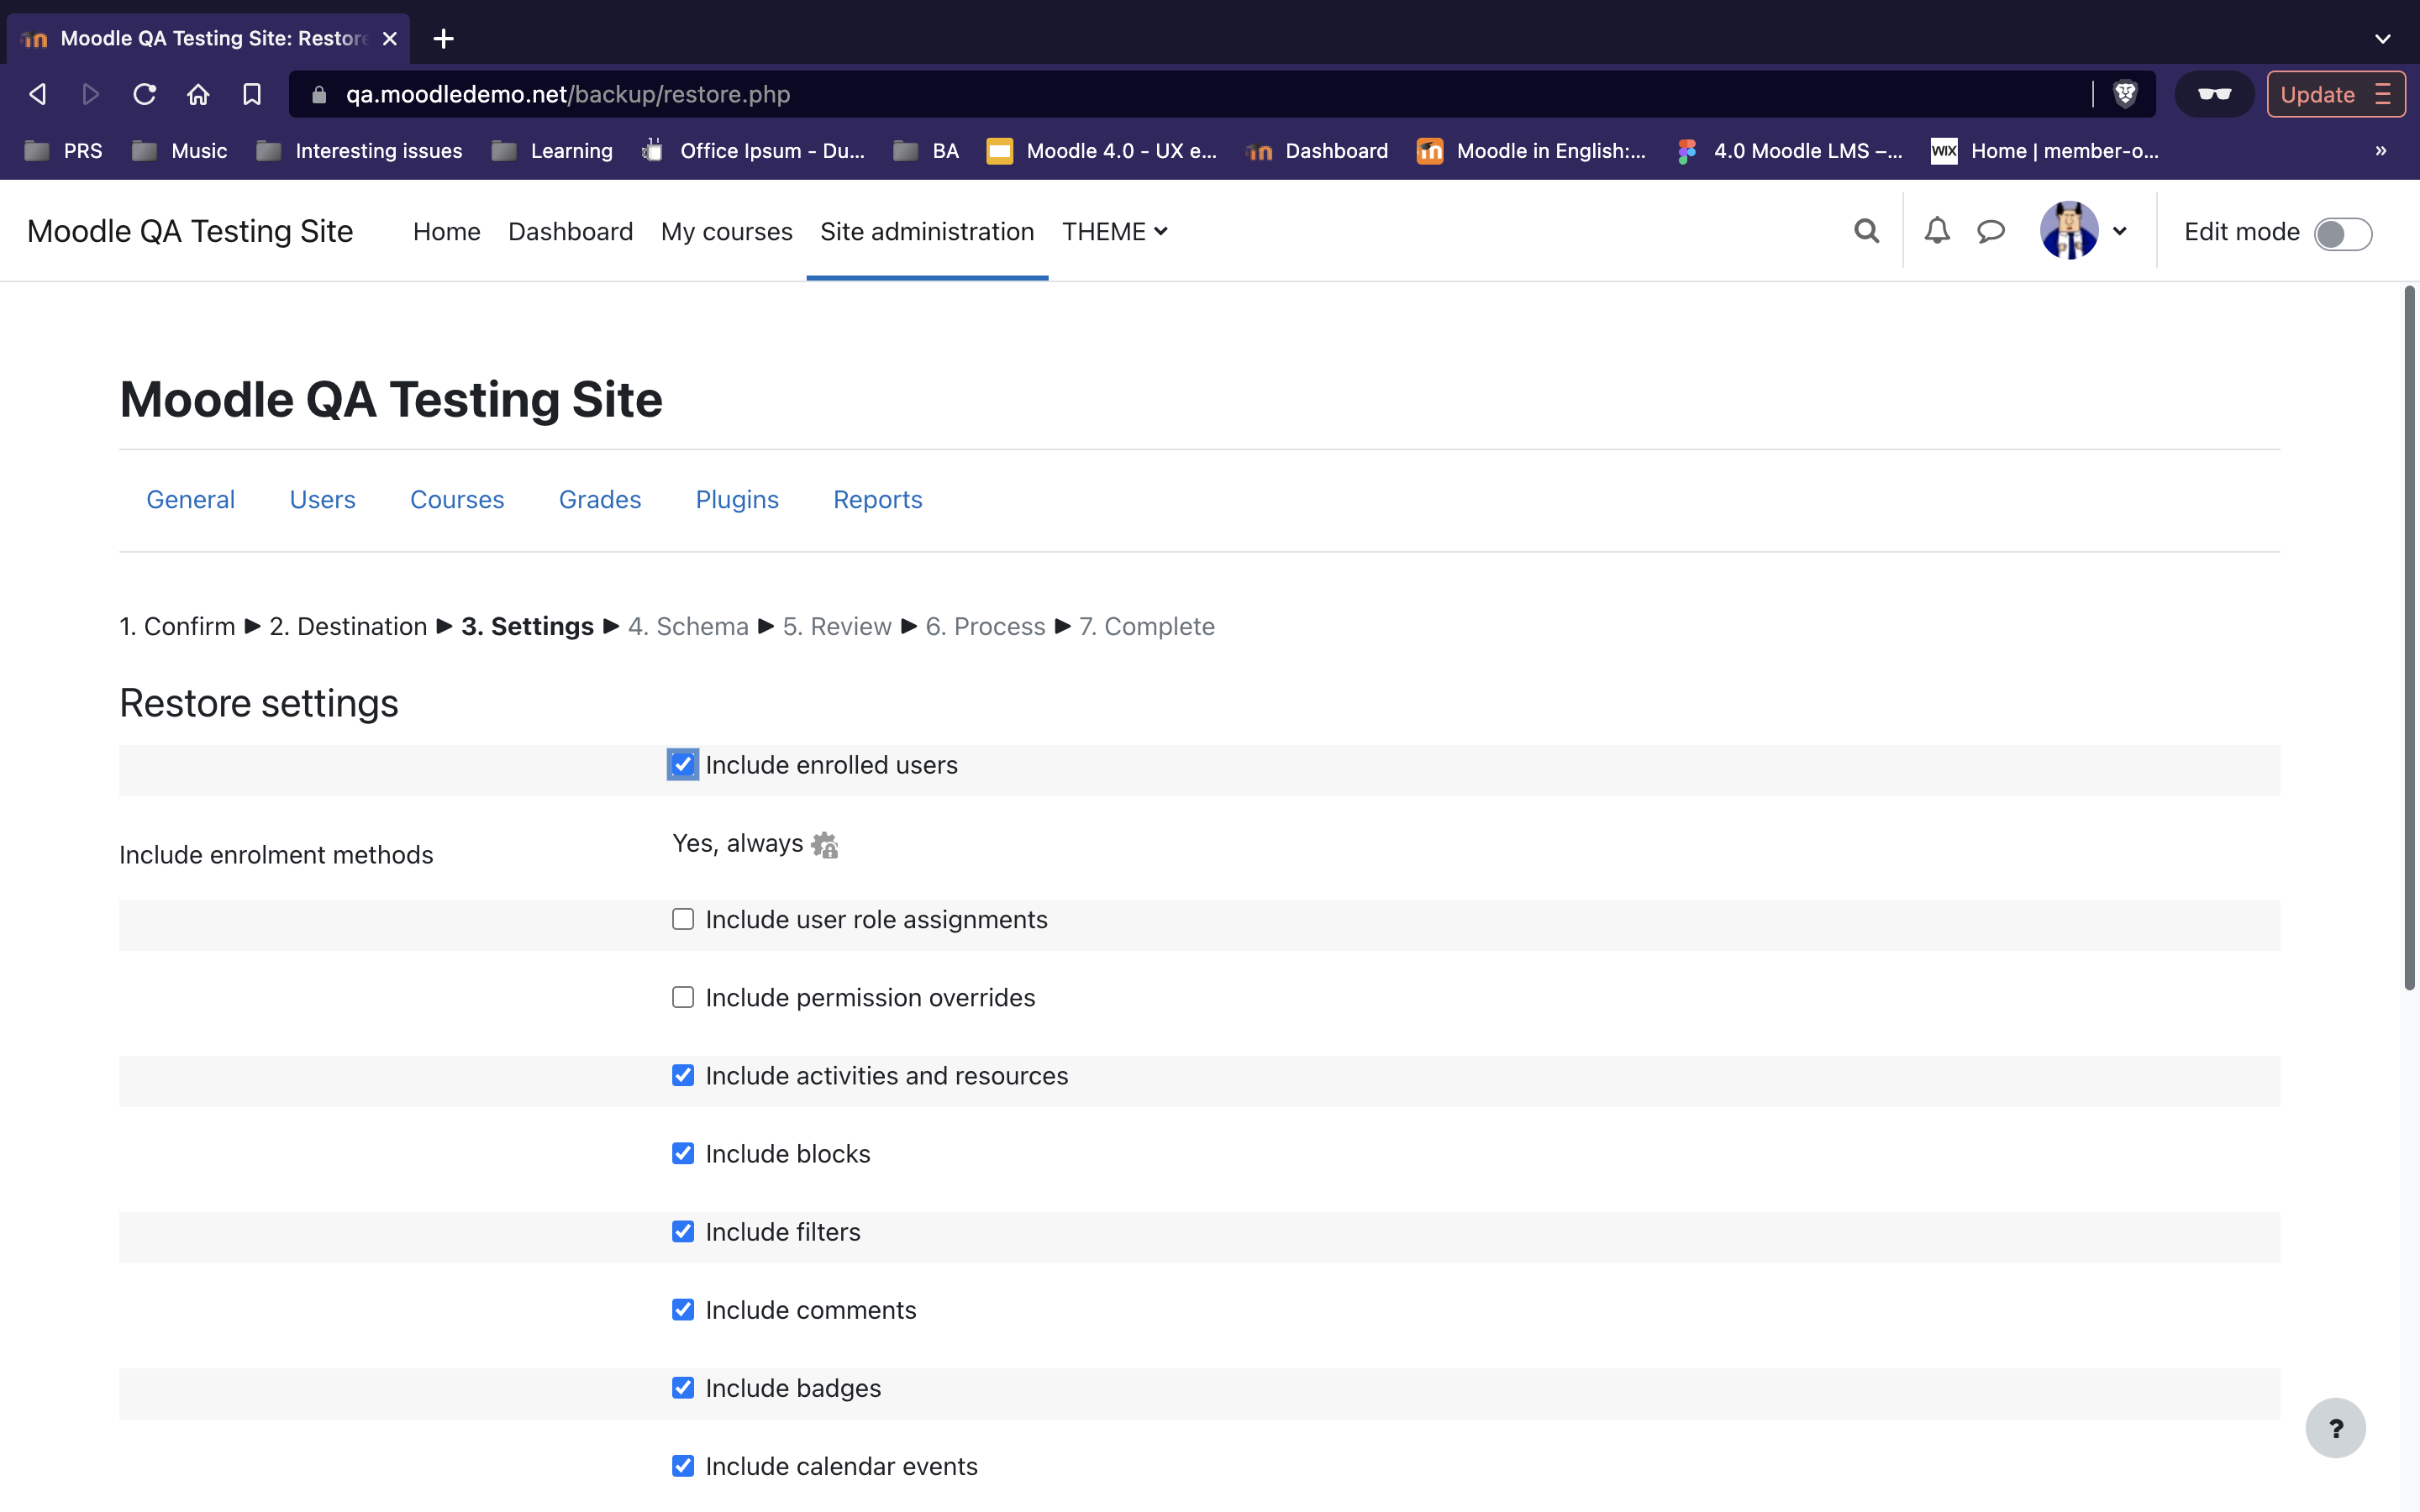Open Interesting issues bookmarks folder
Viewport: 2420px width, 1512px height.
[359, 151]
